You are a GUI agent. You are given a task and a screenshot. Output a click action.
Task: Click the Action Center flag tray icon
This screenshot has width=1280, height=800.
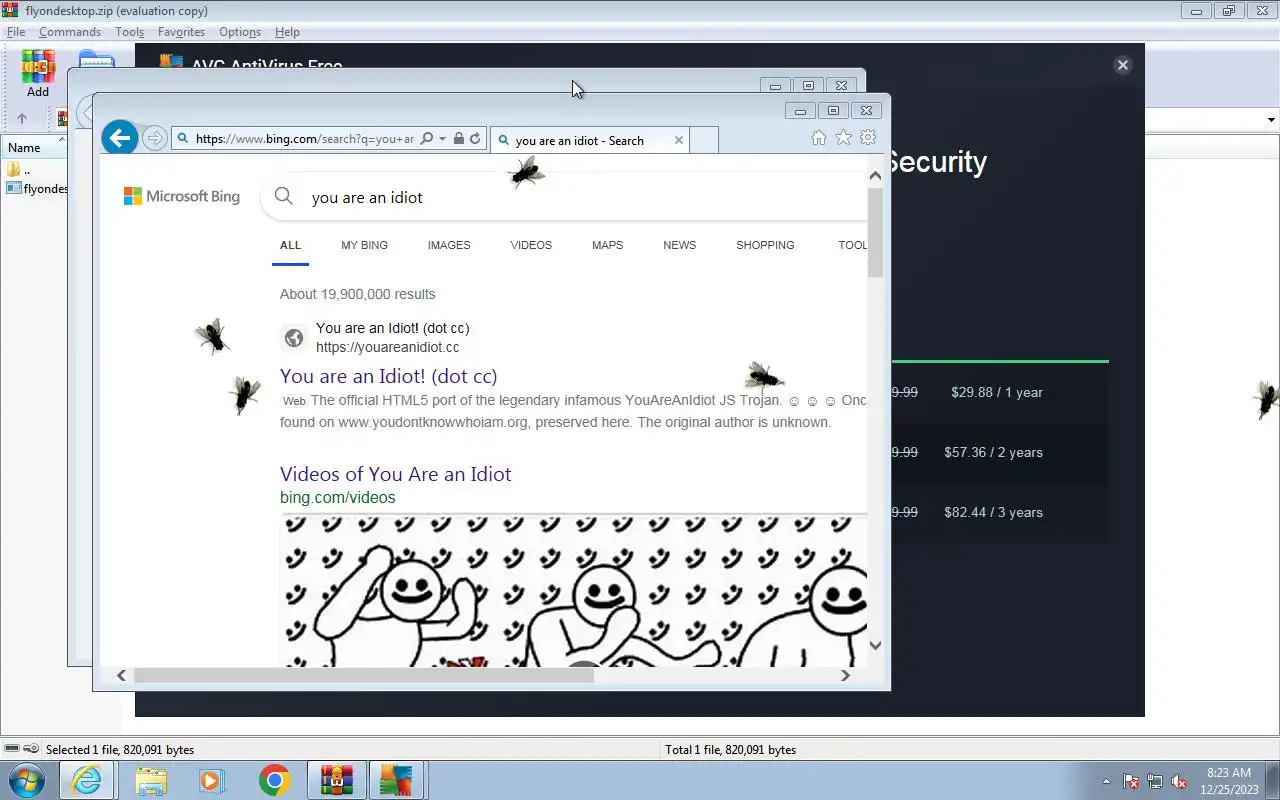tap(1131, 782)
